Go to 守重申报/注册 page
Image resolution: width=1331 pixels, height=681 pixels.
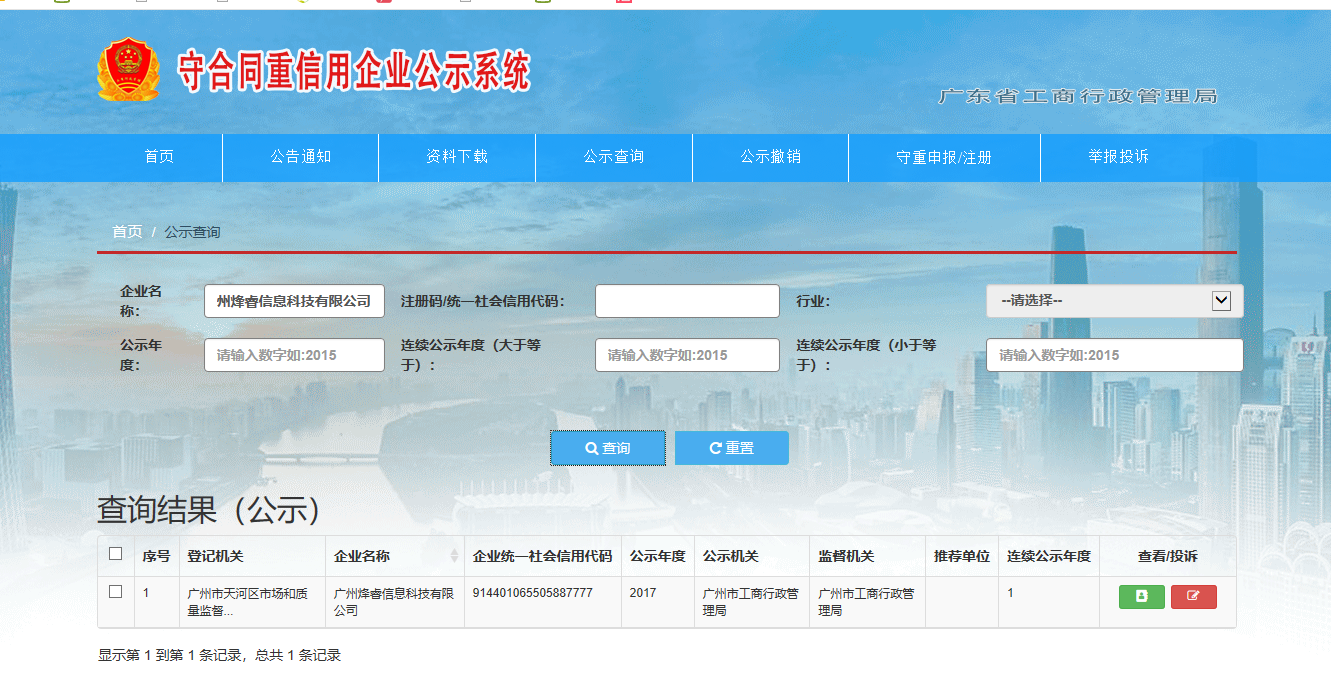(944, 158)
